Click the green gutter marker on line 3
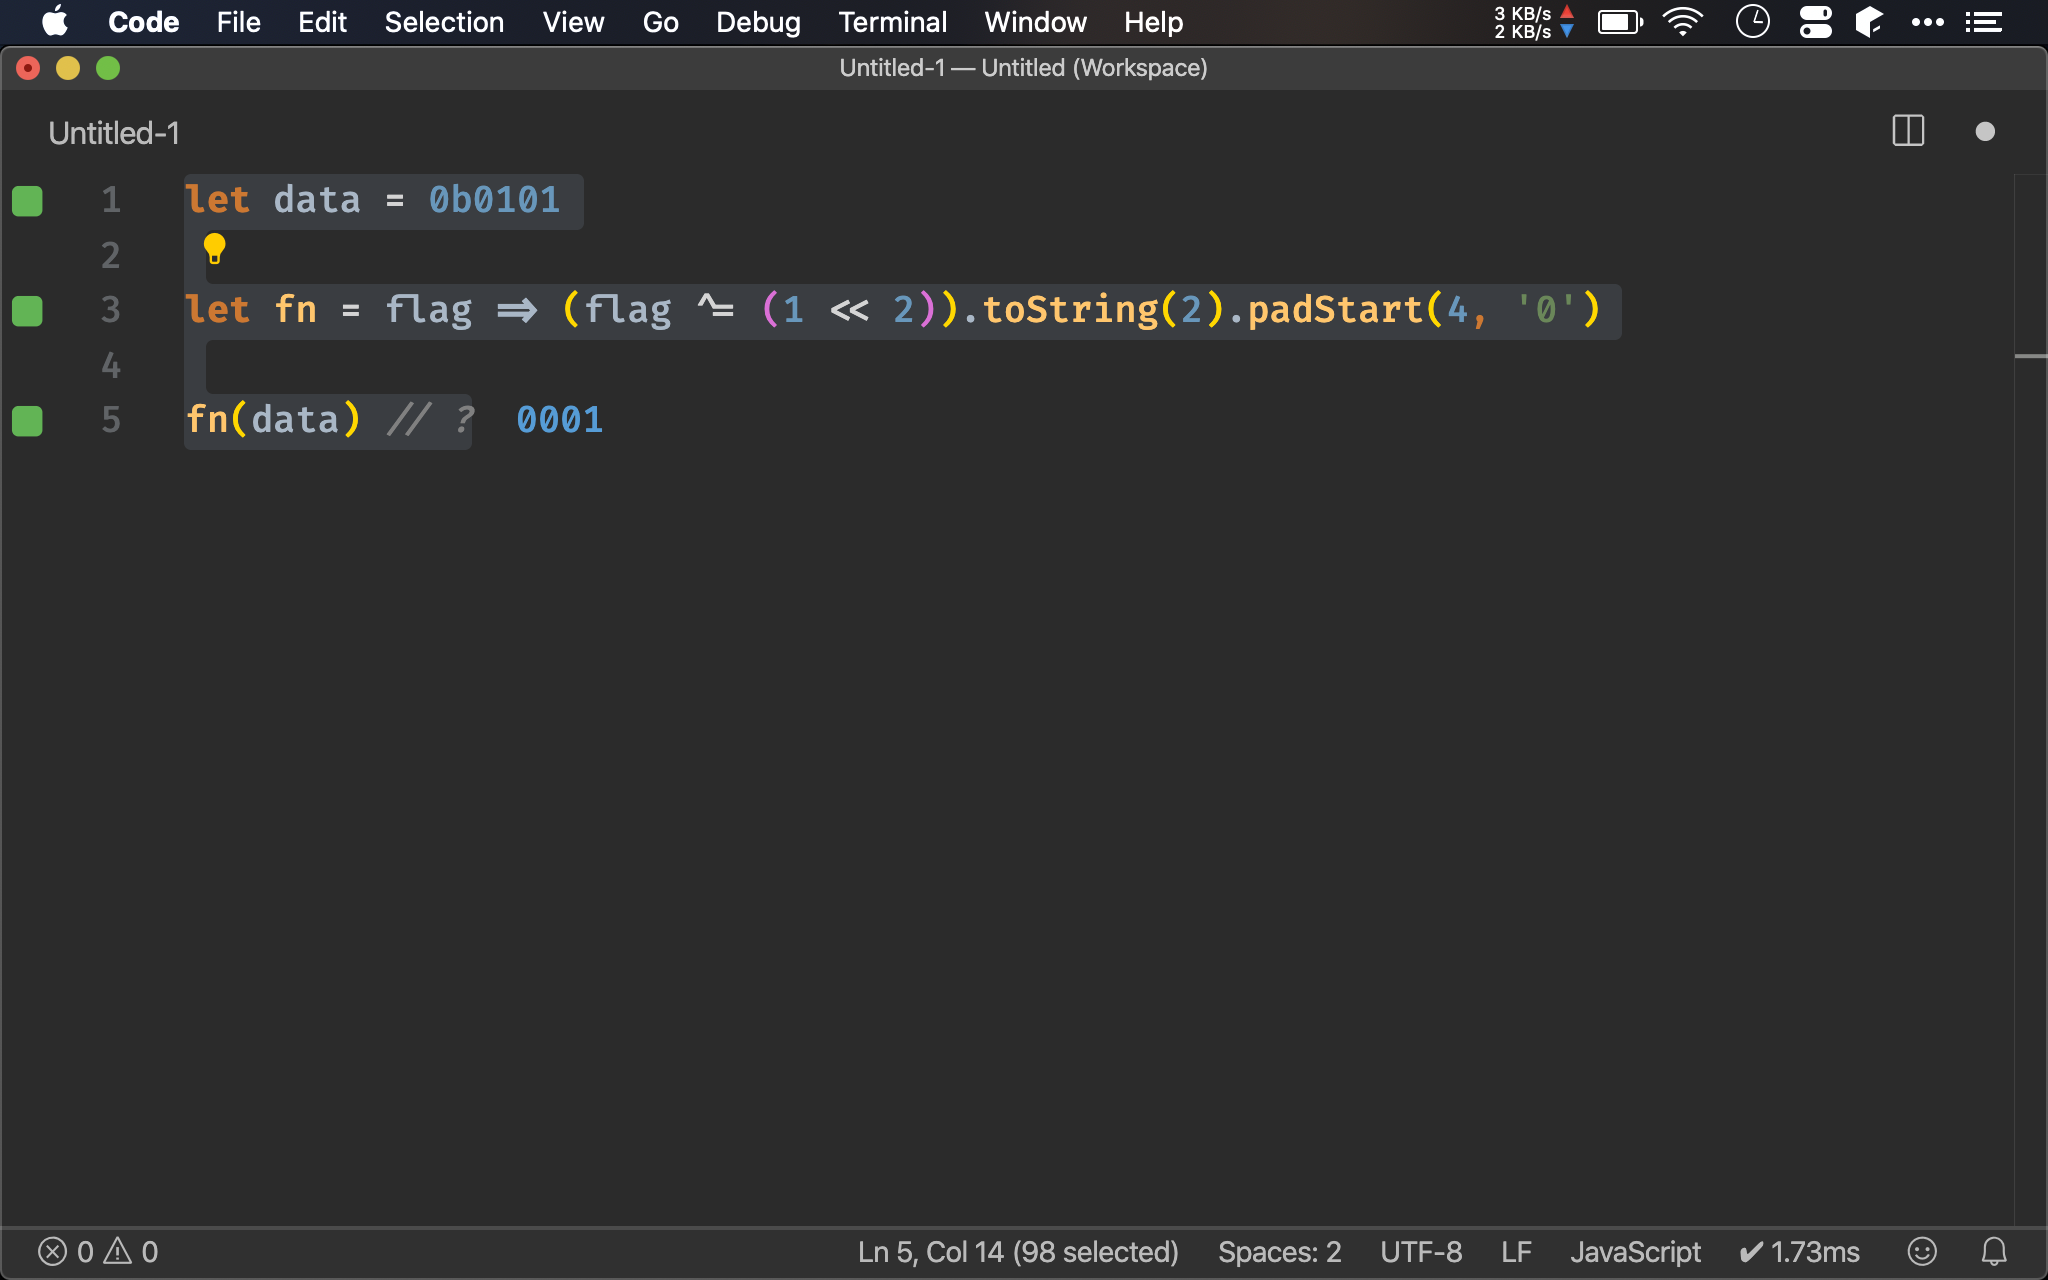Screen dimensions: 2048x1280 [x=27, y=311]
